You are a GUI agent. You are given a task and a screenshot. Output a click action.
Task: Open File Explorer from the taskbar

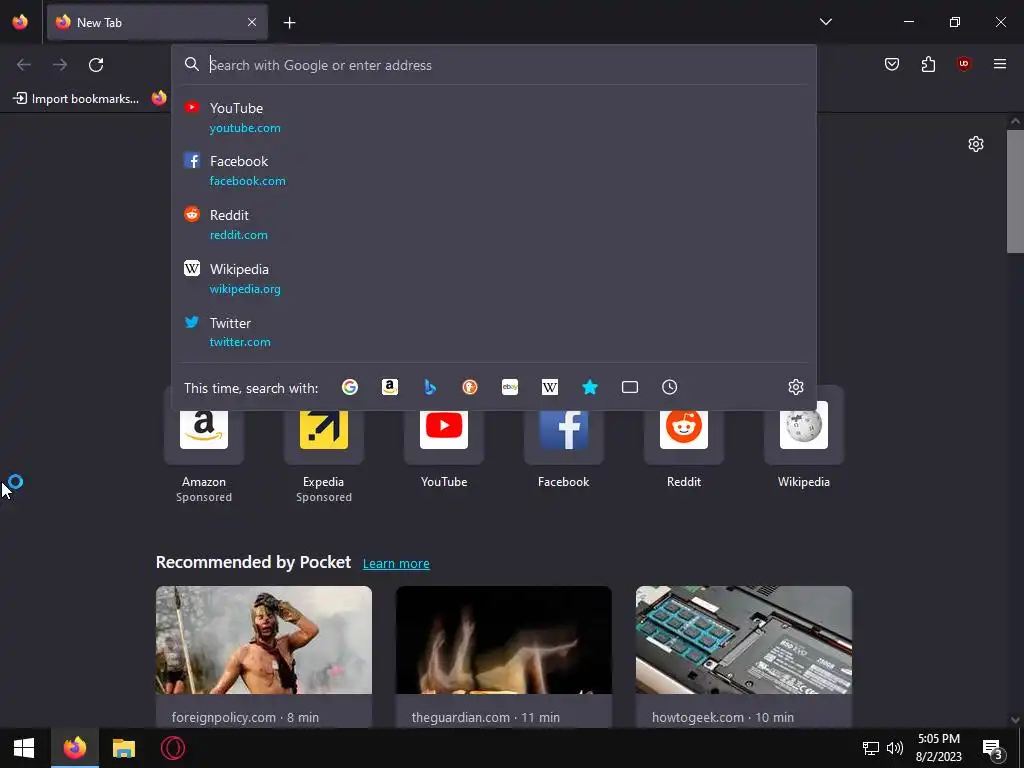pos(123,748)
